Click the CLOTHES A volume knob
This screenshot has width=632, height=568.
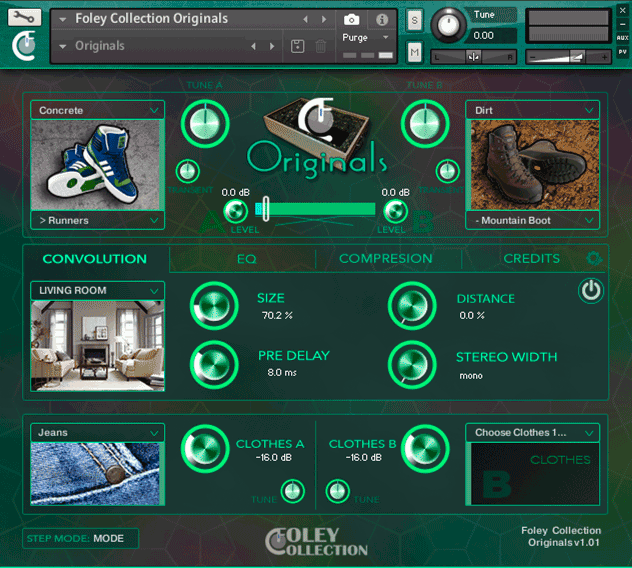pyautogui.click(x=205, y=448)
